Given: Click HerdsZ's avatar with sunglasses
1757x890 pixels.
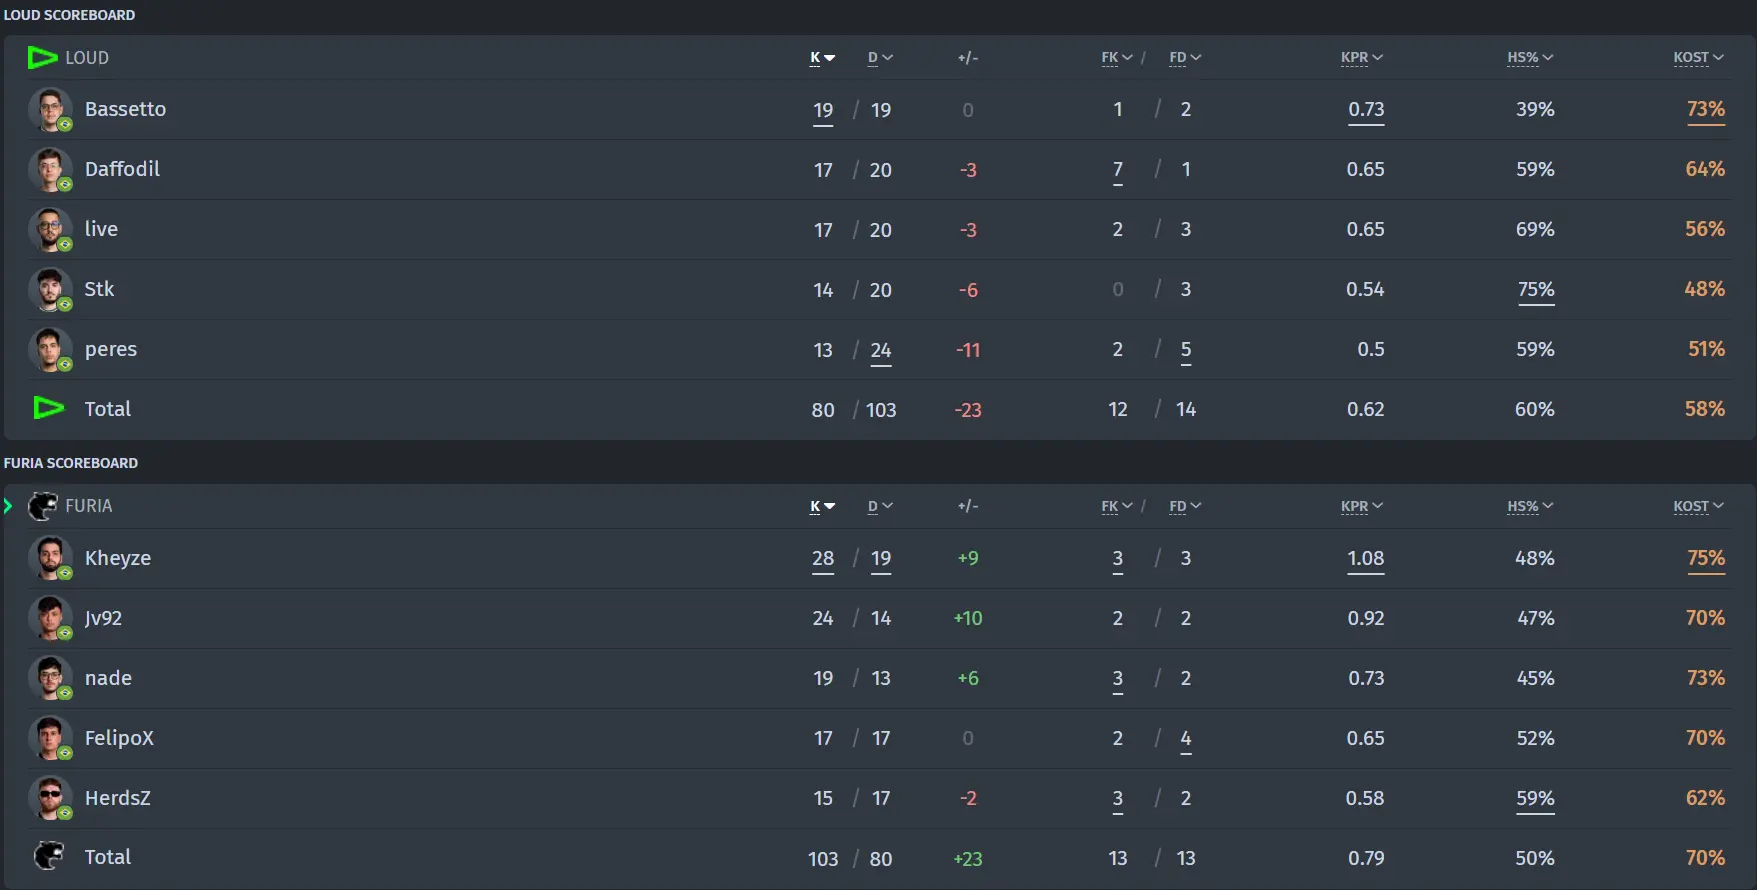Looking at the screenshot, I should pyautogui.click(x=50, y=798).
